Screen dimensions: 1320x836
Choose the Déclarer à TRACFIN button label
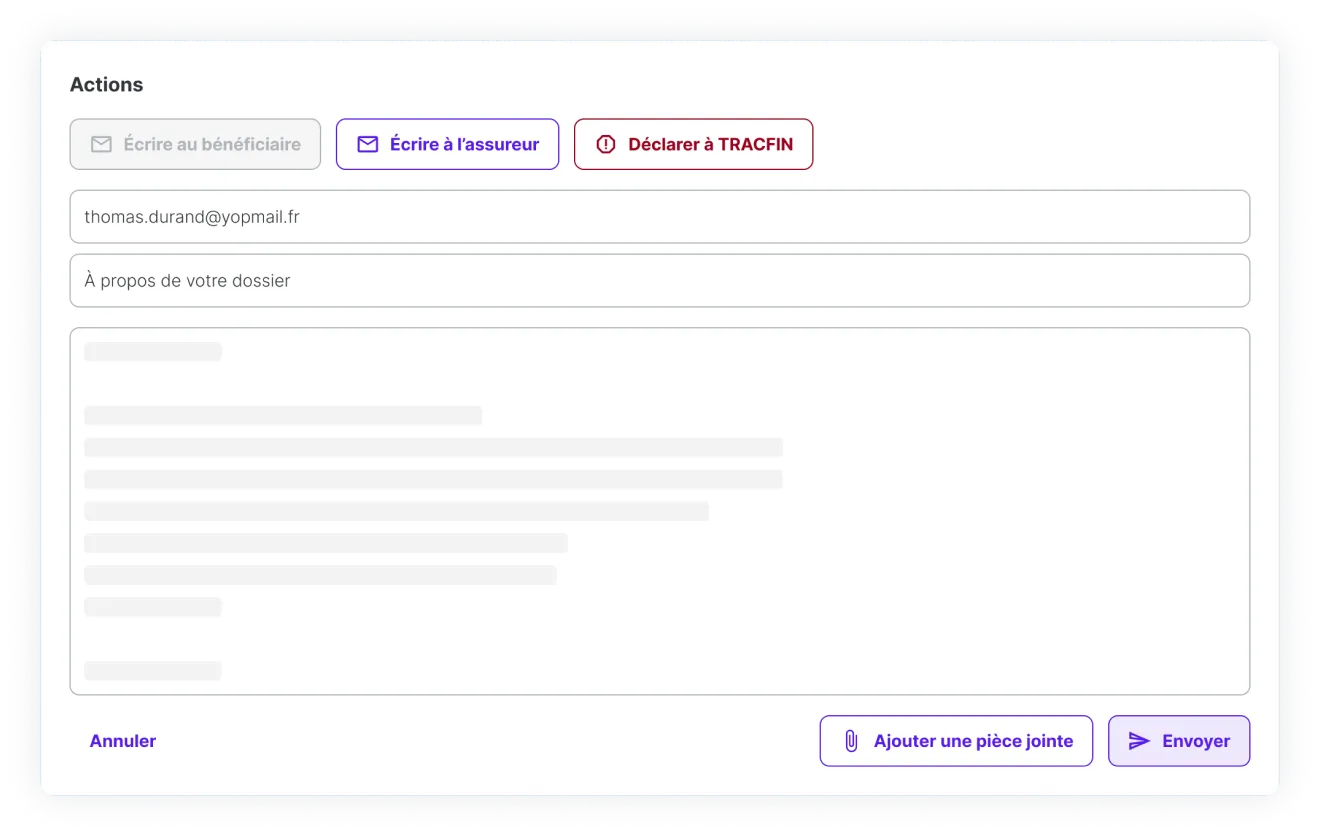pos(711,145)
